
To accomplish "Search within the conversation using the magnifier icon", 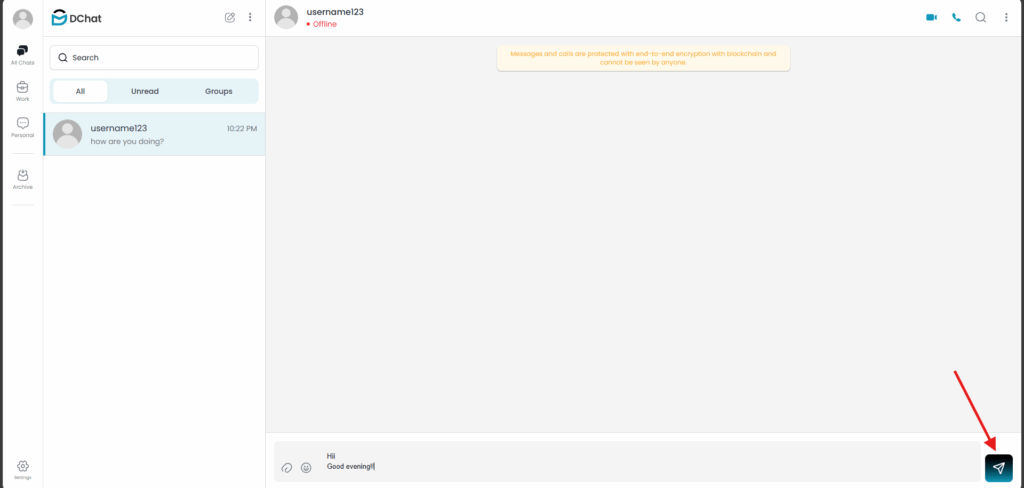I will [x=980, y=18].
